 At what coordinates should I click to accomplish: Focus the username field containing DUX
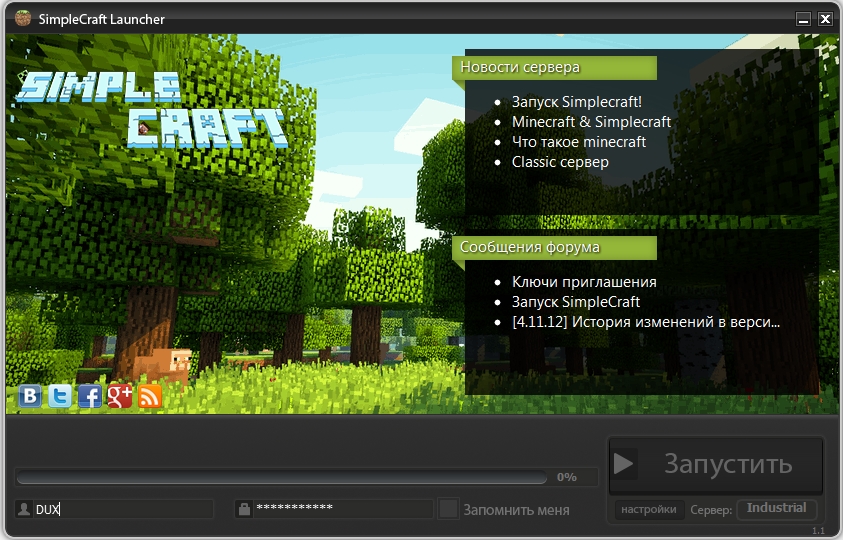[x=114, y=509]
